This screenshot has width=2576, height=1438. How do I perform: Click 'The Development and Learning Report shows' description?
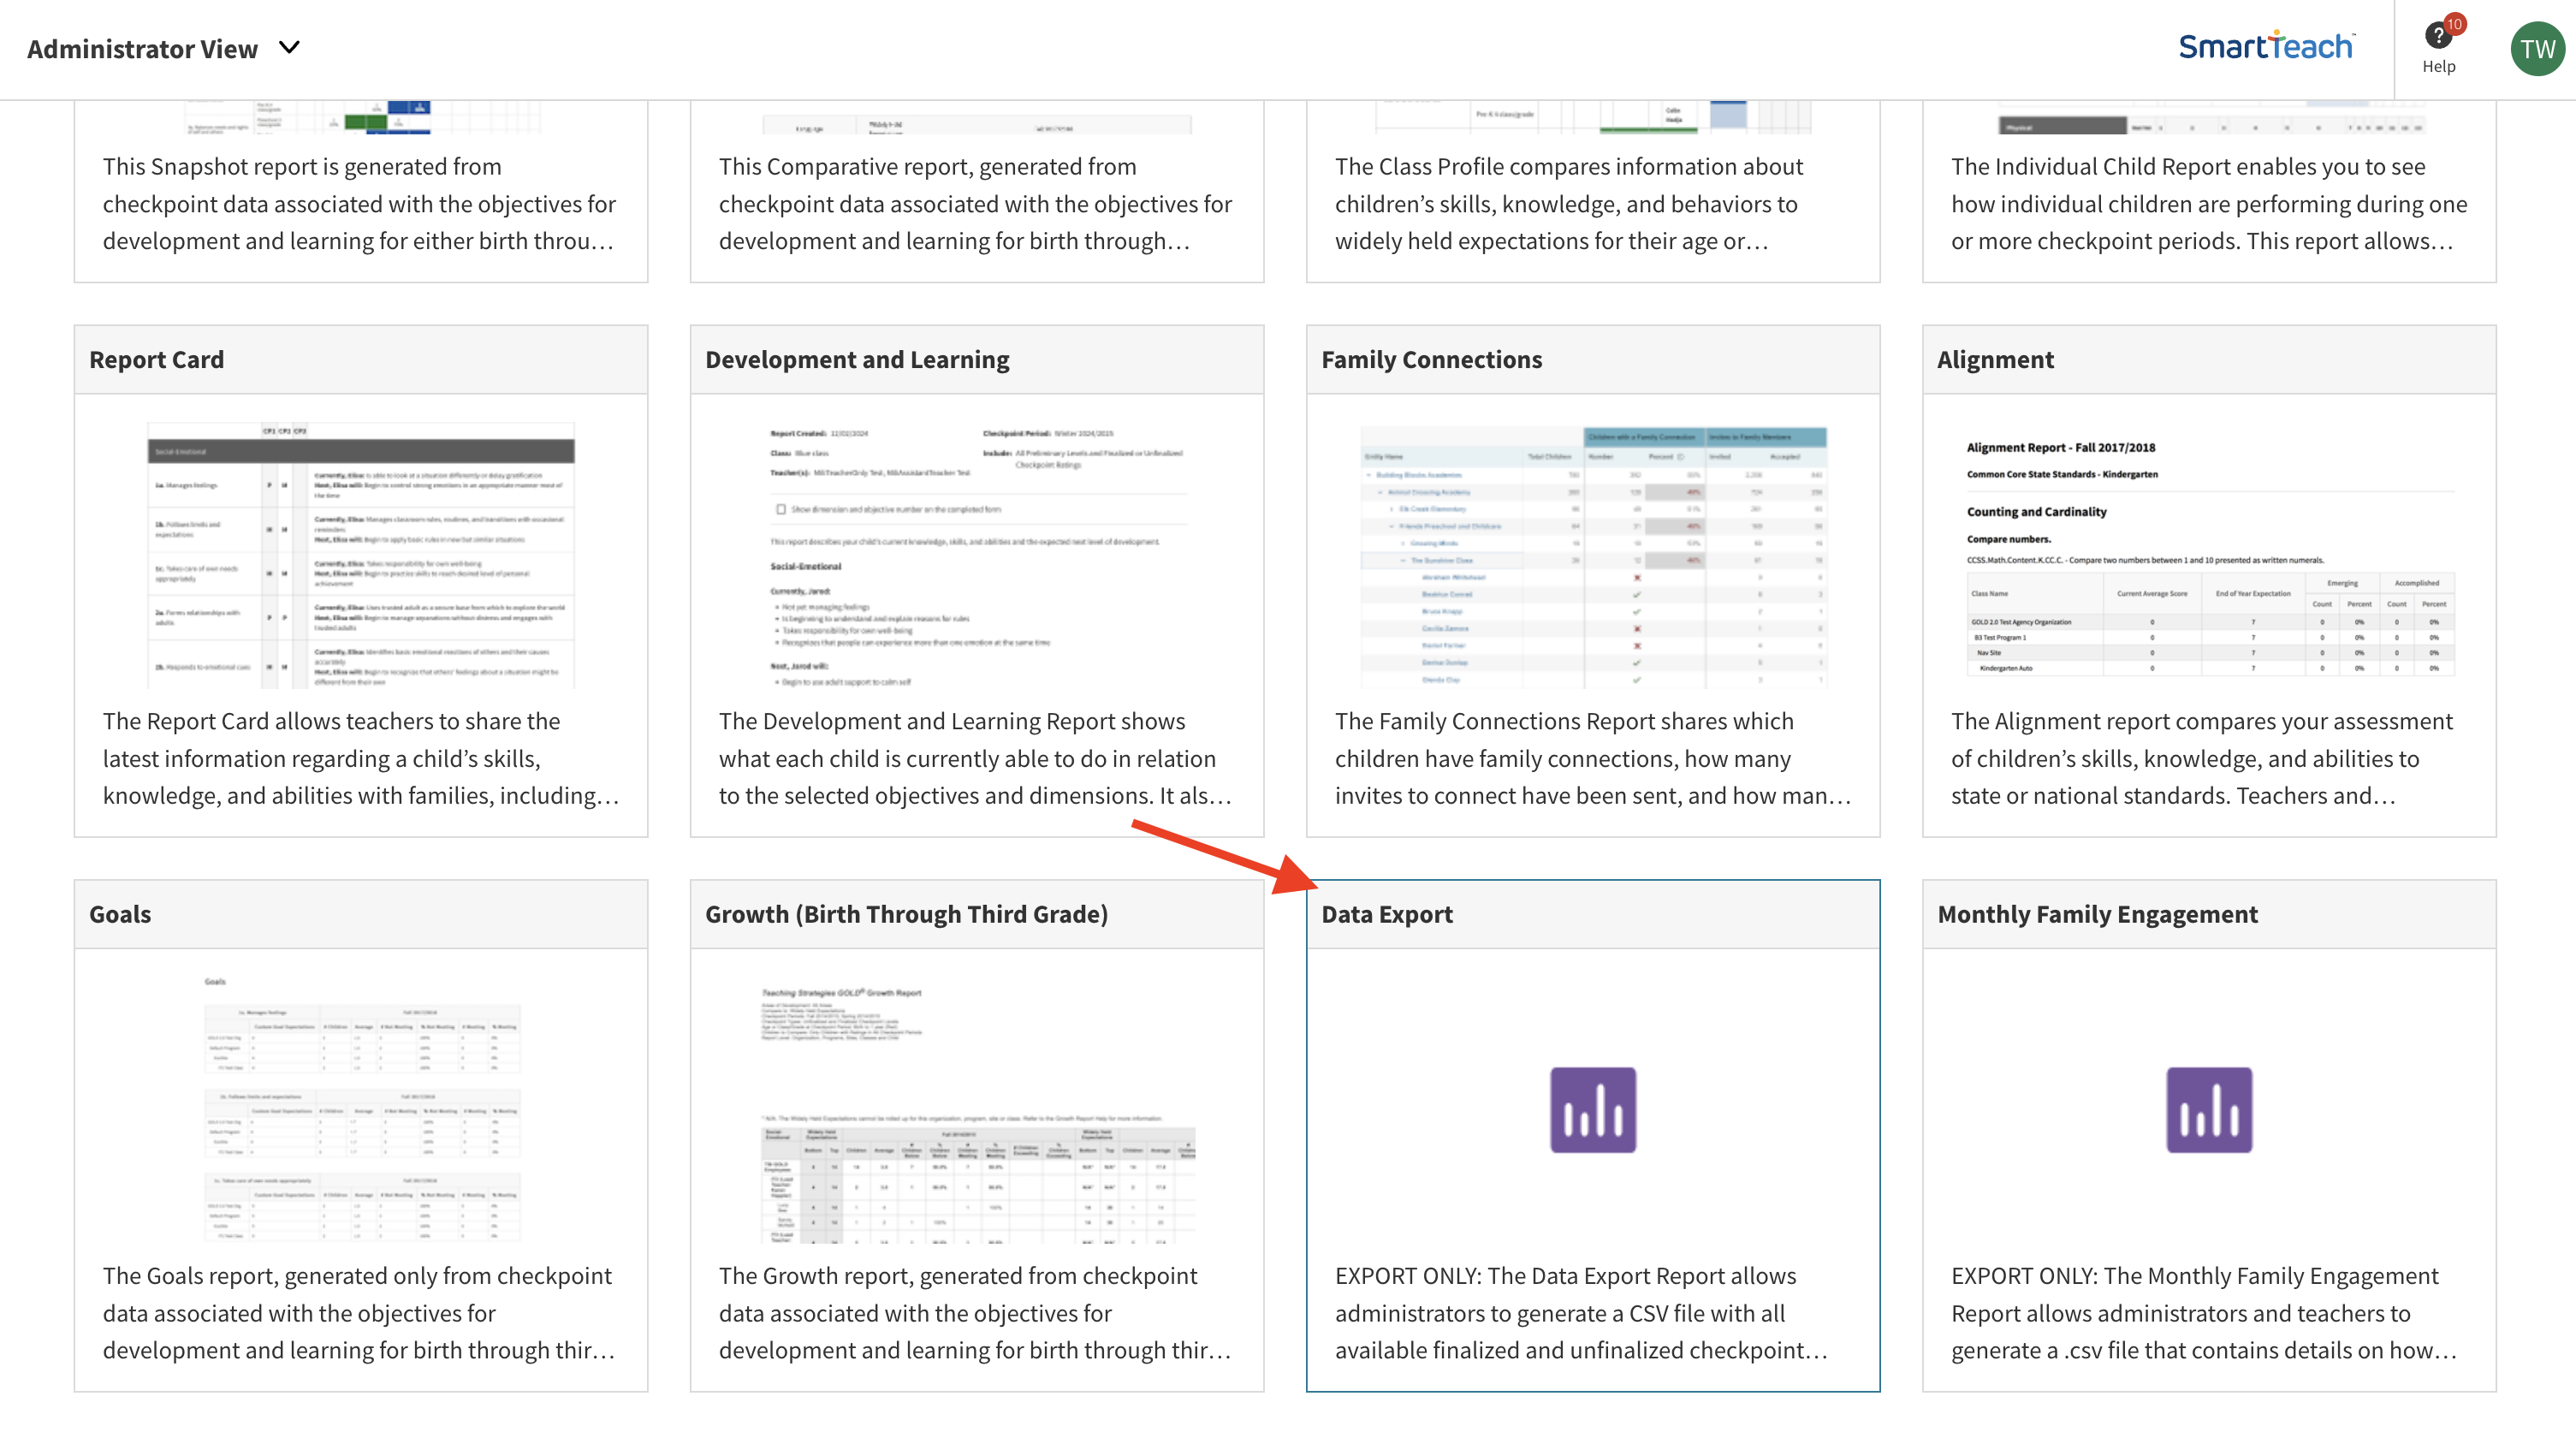pyautogui.click(x=975, y=758)
